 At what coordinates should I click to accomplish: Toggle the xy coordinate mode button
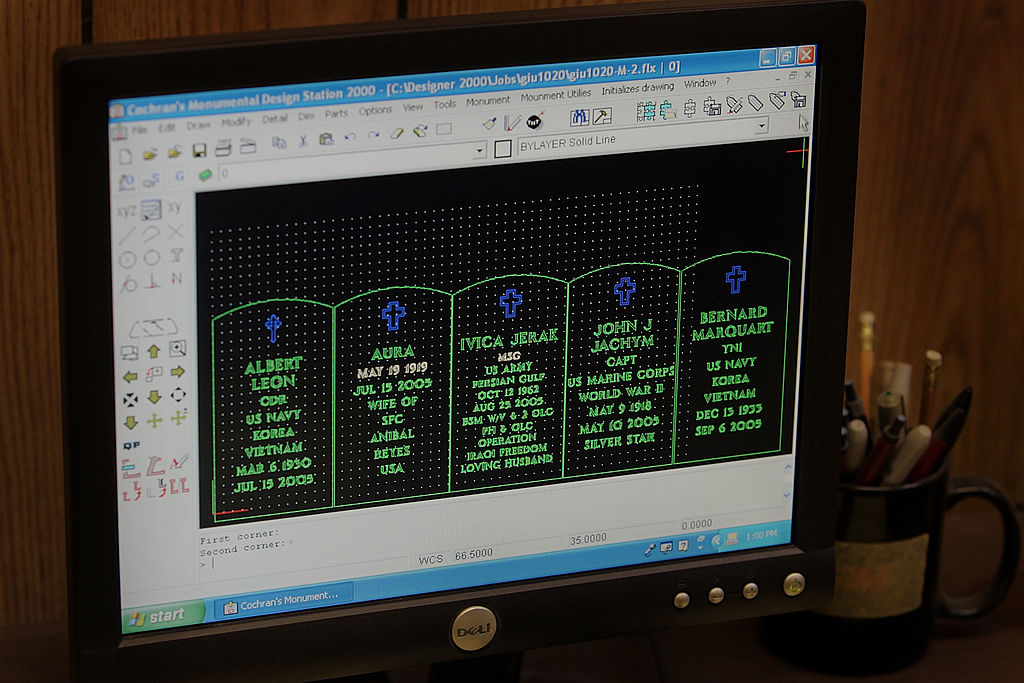(x=174, y=207)
